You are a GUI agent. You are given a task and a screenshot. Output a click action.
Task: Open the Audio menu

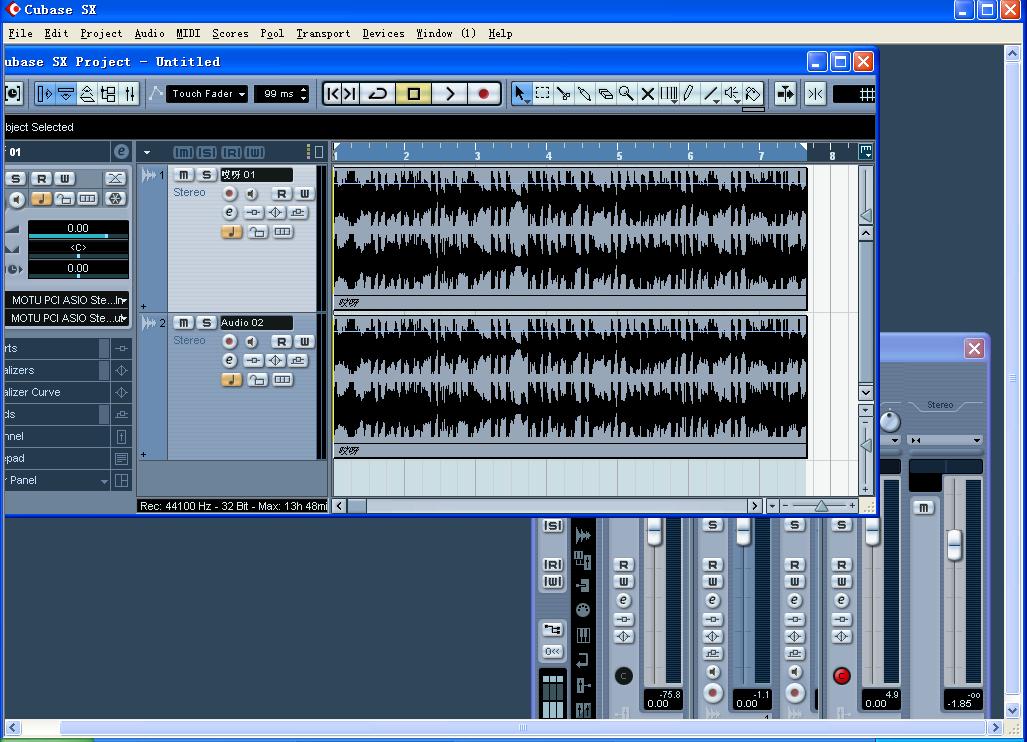[x=149, y=33]
